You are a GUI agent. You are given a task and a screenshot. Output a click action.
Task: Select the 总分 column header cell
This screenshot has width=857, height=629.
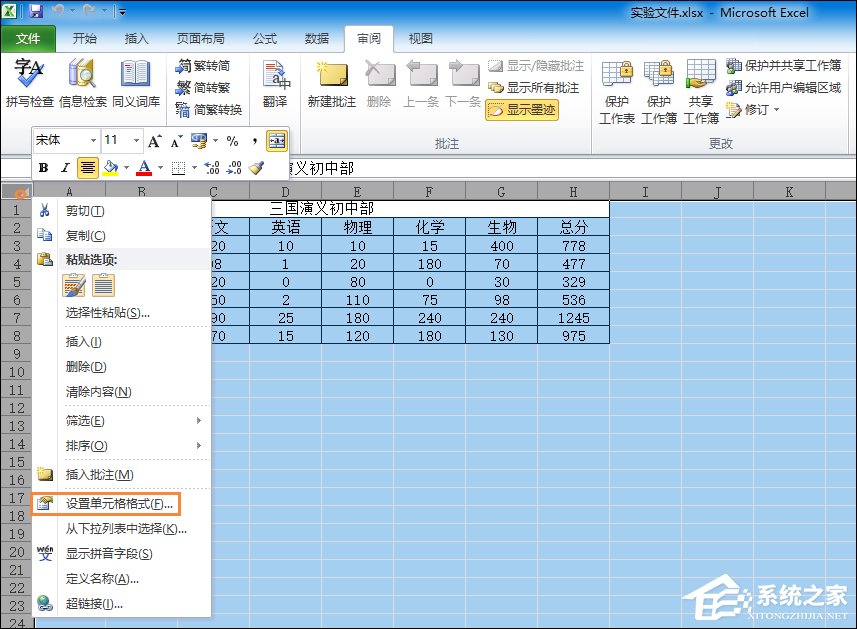click(572, 227)
